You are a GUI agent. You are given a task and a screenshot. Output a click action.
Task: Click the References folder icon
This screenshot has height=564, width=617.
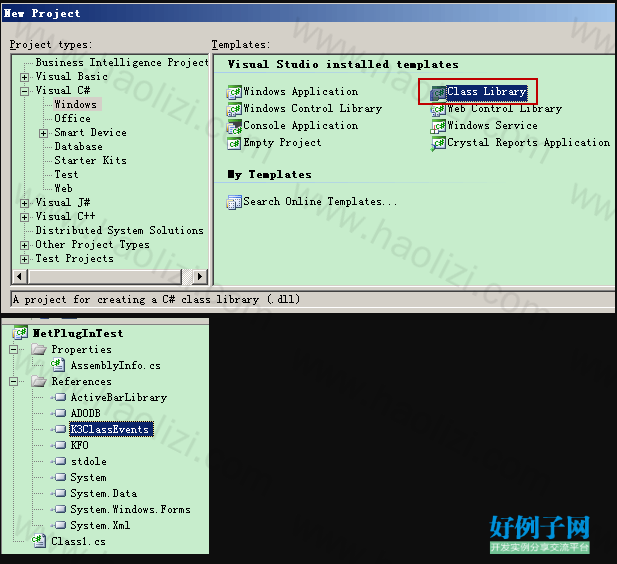39,381
